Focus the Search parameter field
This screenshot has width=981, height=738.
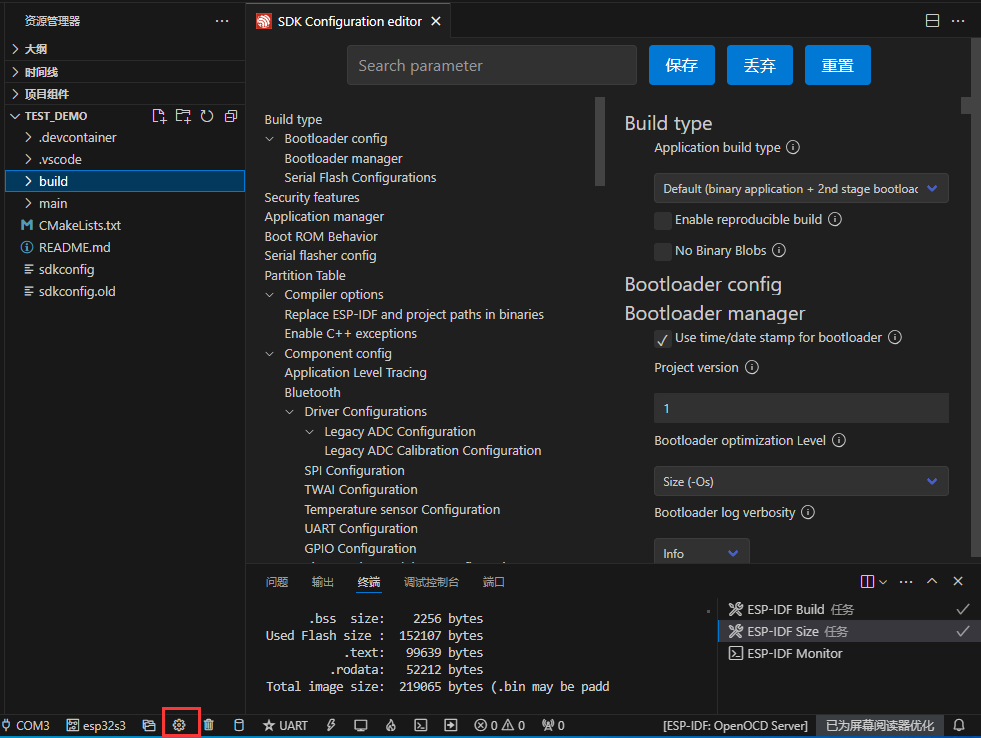(492, 65)
